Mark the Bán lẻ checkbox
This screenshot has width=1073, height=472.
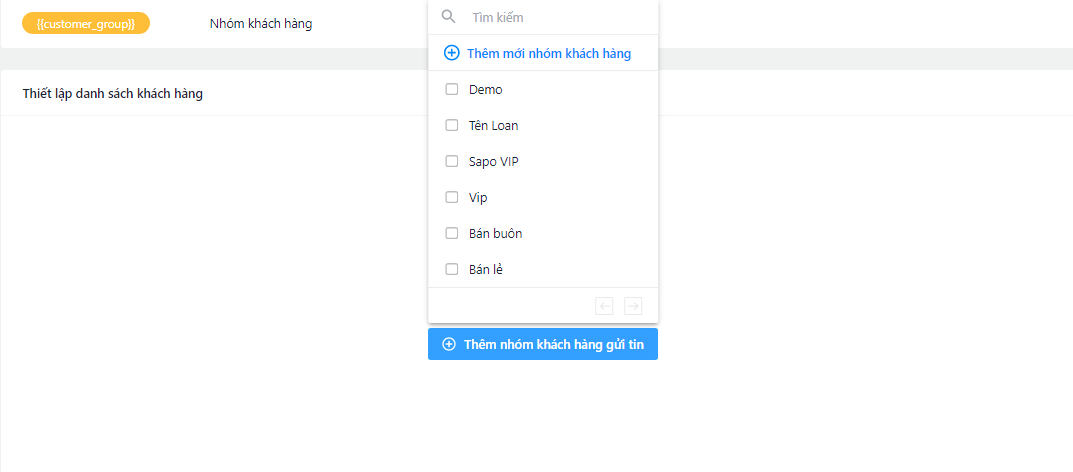tap(452, 269)
